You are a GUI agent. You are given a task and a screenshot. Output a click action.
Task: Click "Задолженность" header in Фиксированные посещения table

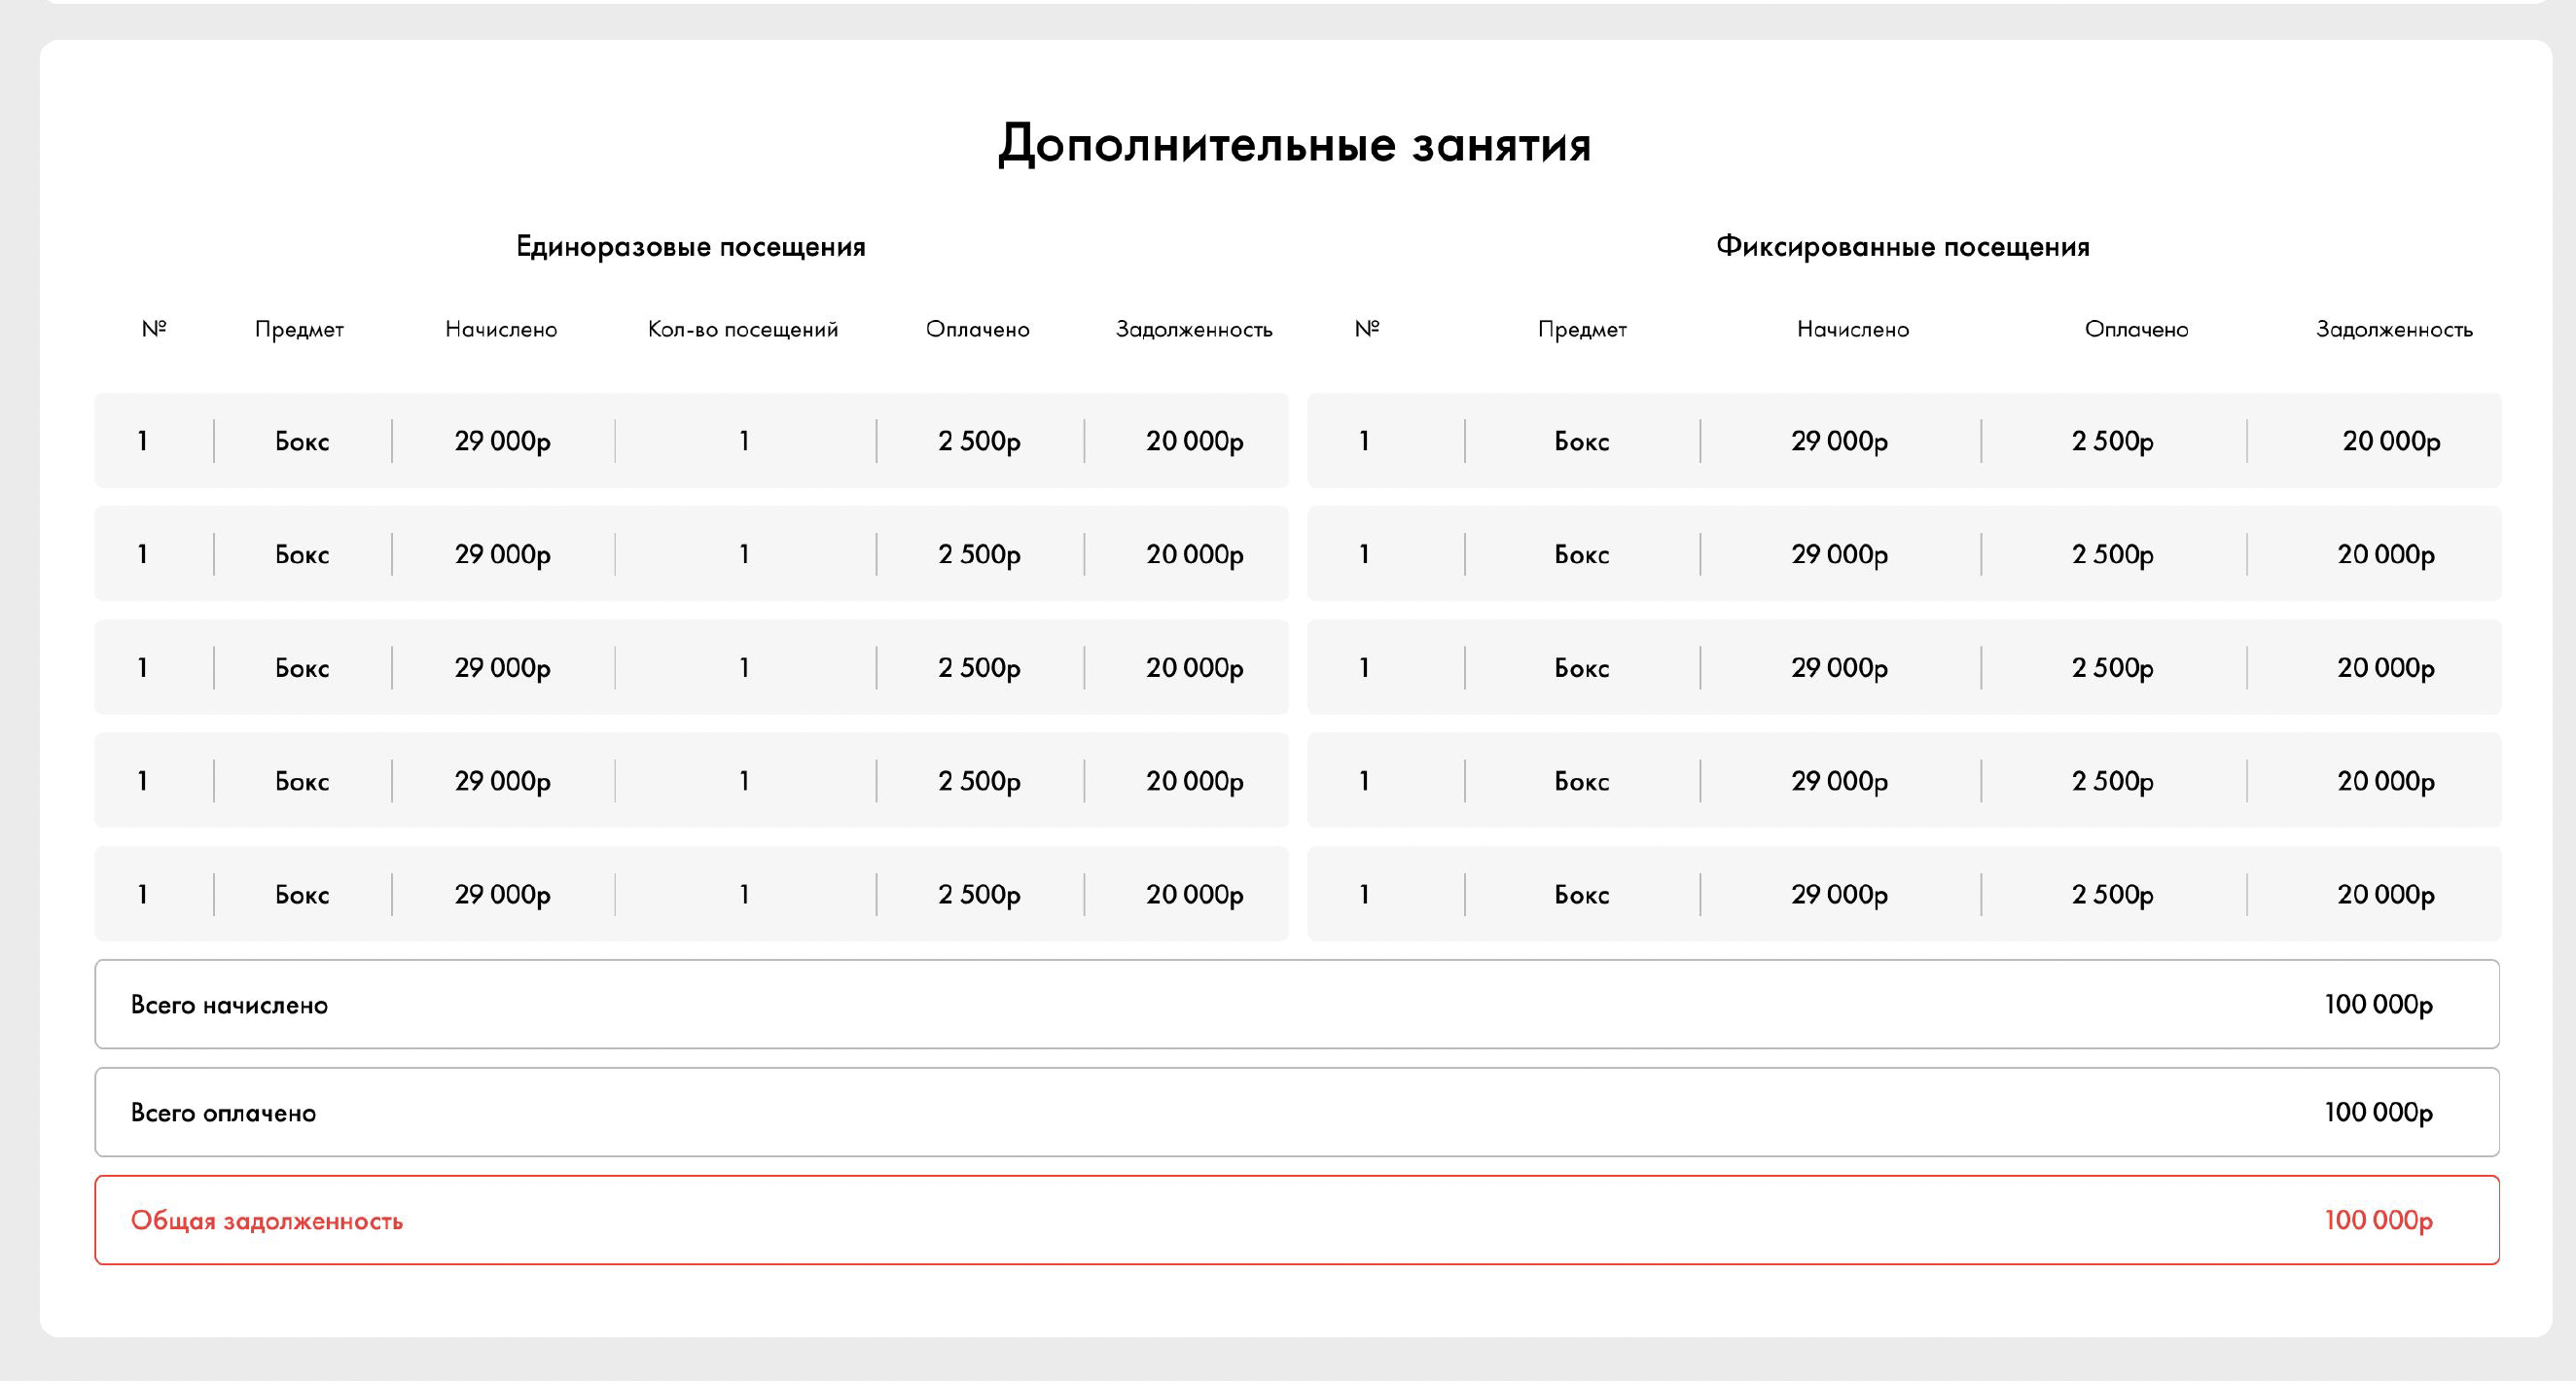pyautogui.click(x=2393, y=329)
